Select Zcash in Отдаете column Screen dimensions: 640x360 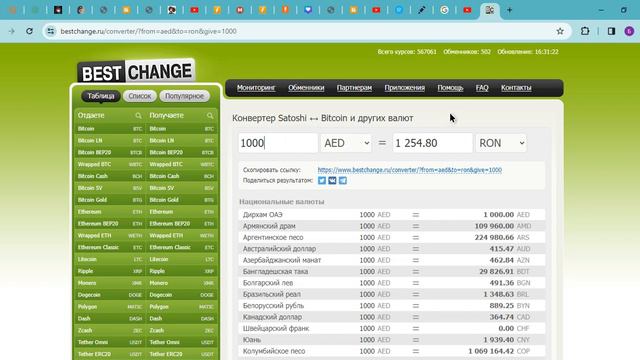point(110,330)
